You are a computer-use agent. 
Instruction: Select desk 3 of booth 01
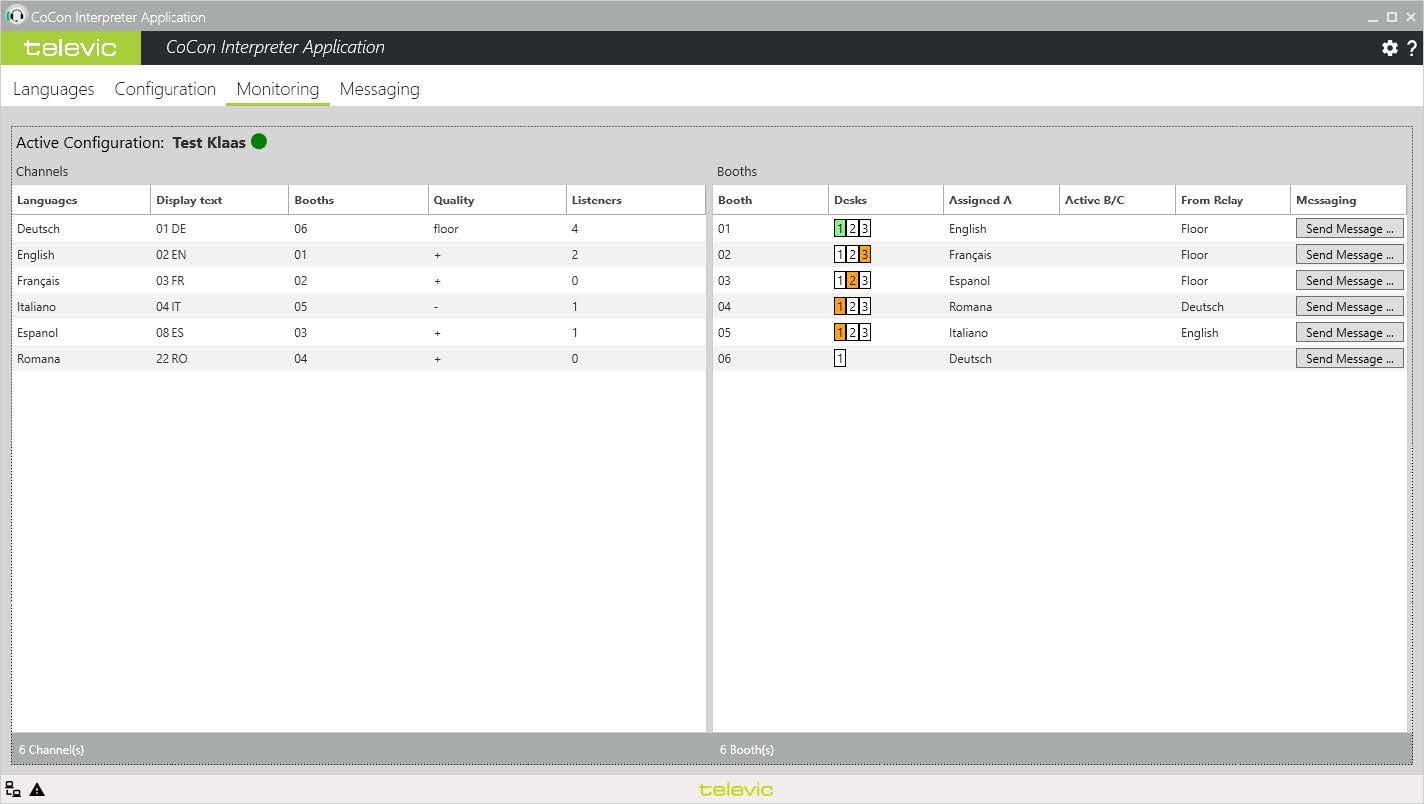tap(864, 229)
